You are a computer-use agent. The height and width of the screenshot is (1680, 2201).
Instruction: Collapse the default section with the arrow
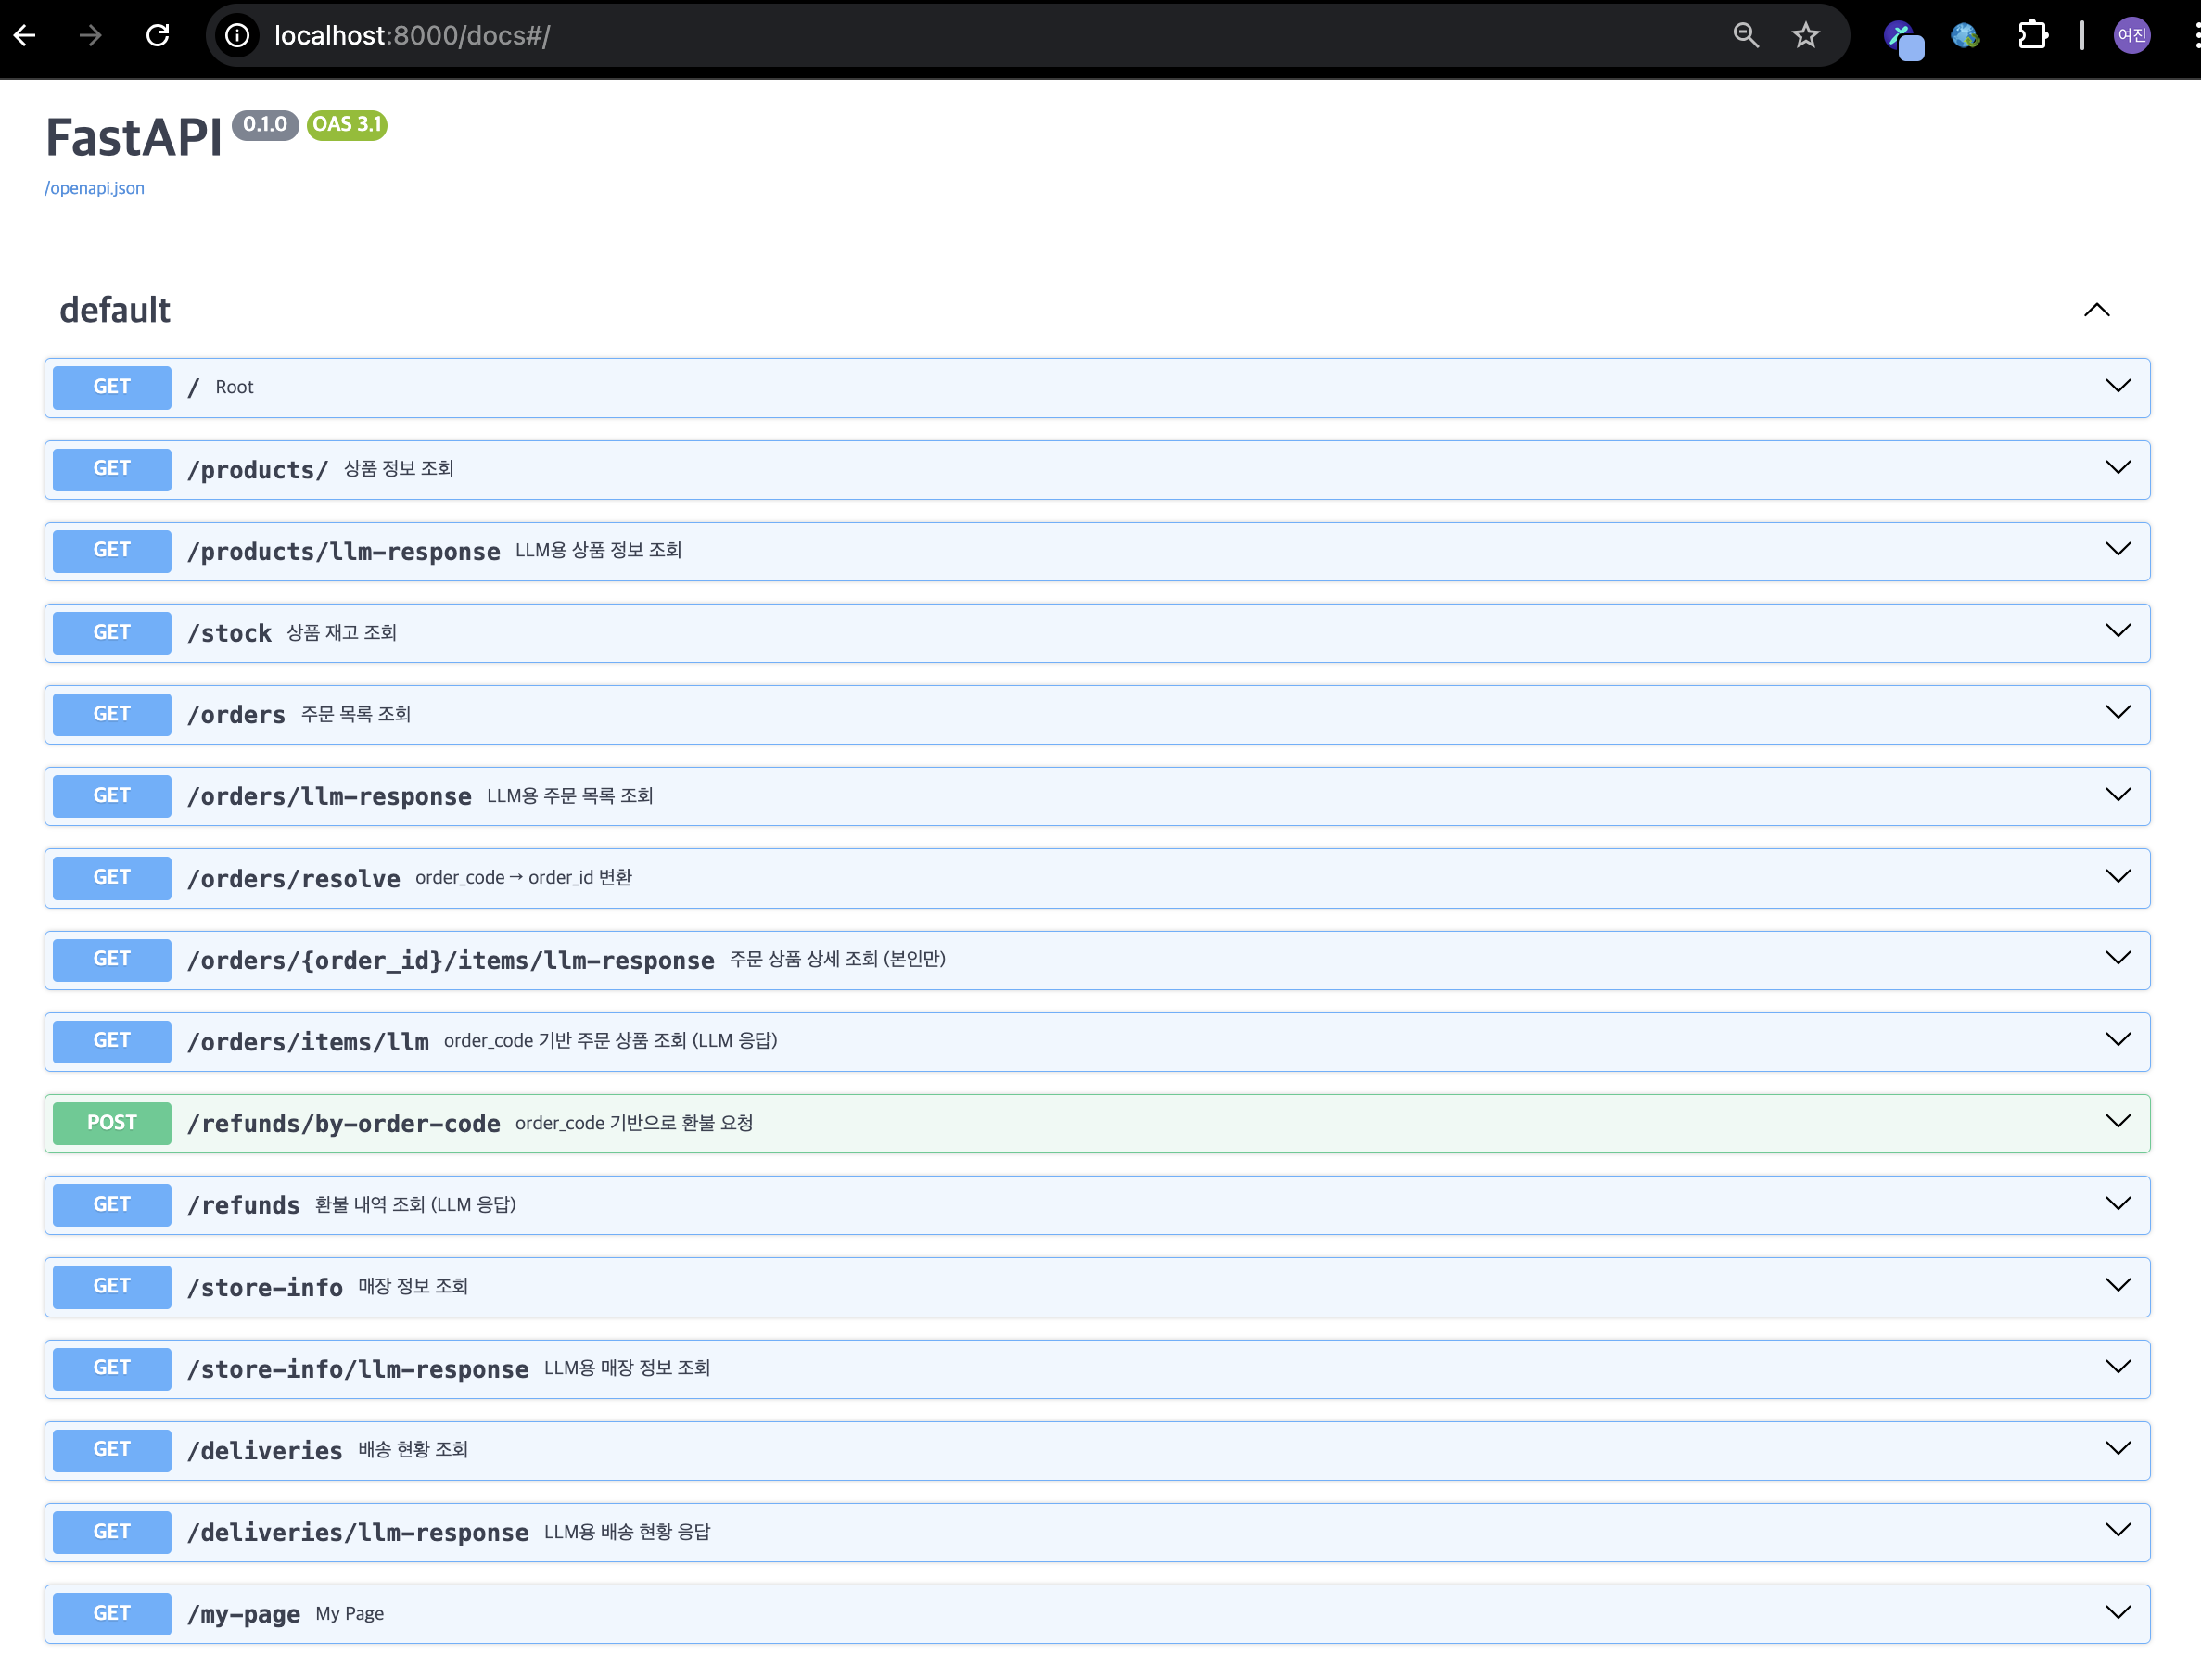[x=2096, y=310]
